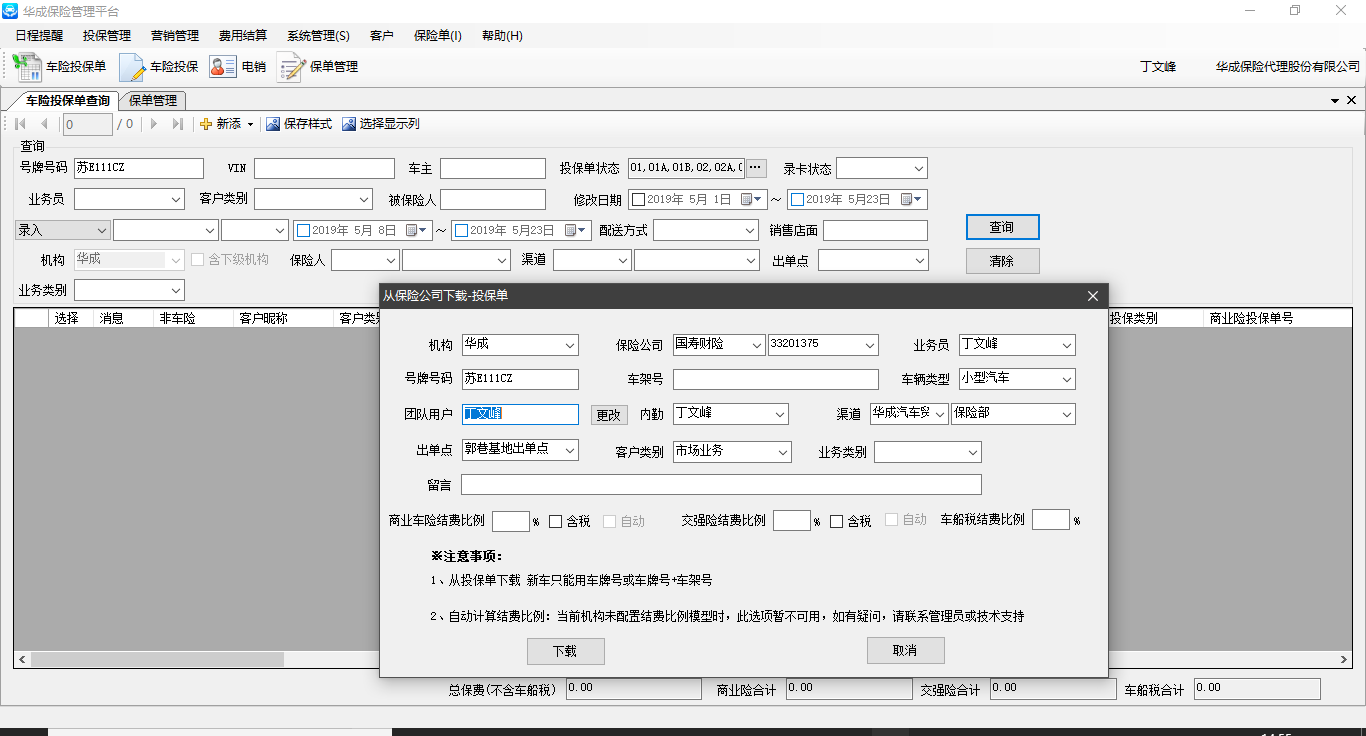Switch to the 保单管理 tab

click(153, 101)
